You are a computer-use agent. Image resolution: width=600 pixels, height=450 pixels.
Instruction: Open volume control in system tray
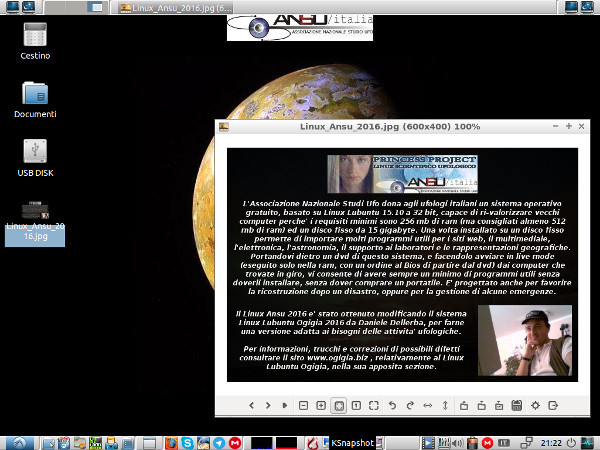(458, 443)
